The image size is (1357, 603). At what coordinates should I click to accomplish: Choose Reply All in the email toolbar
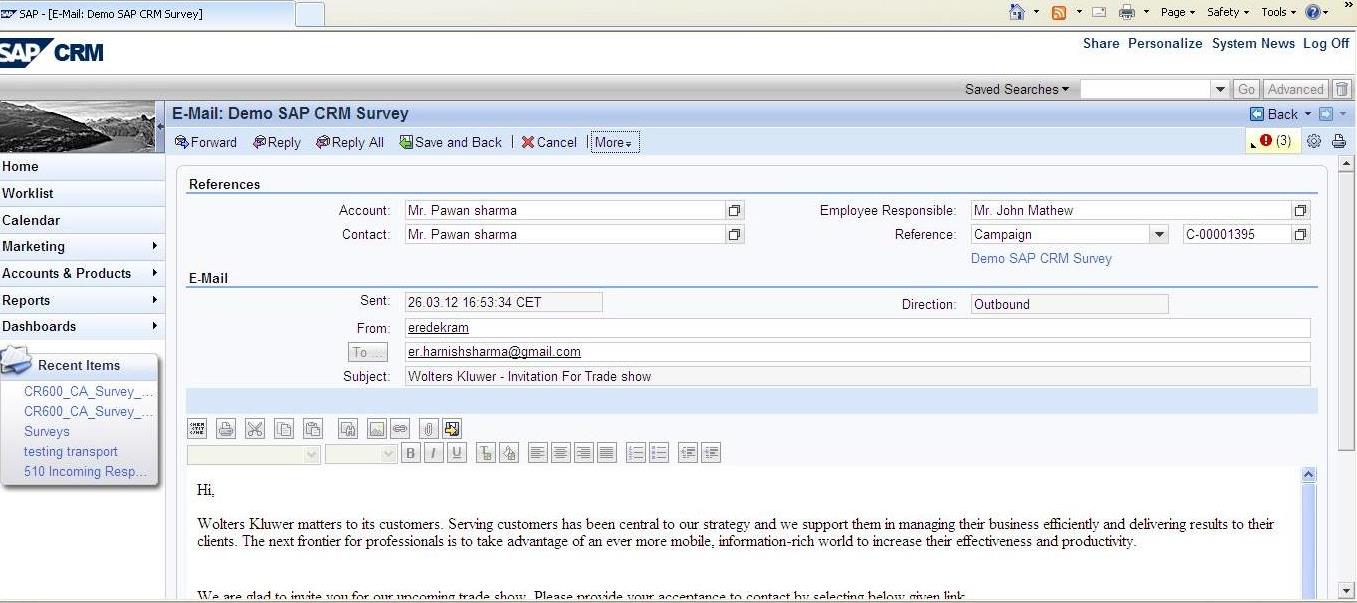tap(350, 142)
